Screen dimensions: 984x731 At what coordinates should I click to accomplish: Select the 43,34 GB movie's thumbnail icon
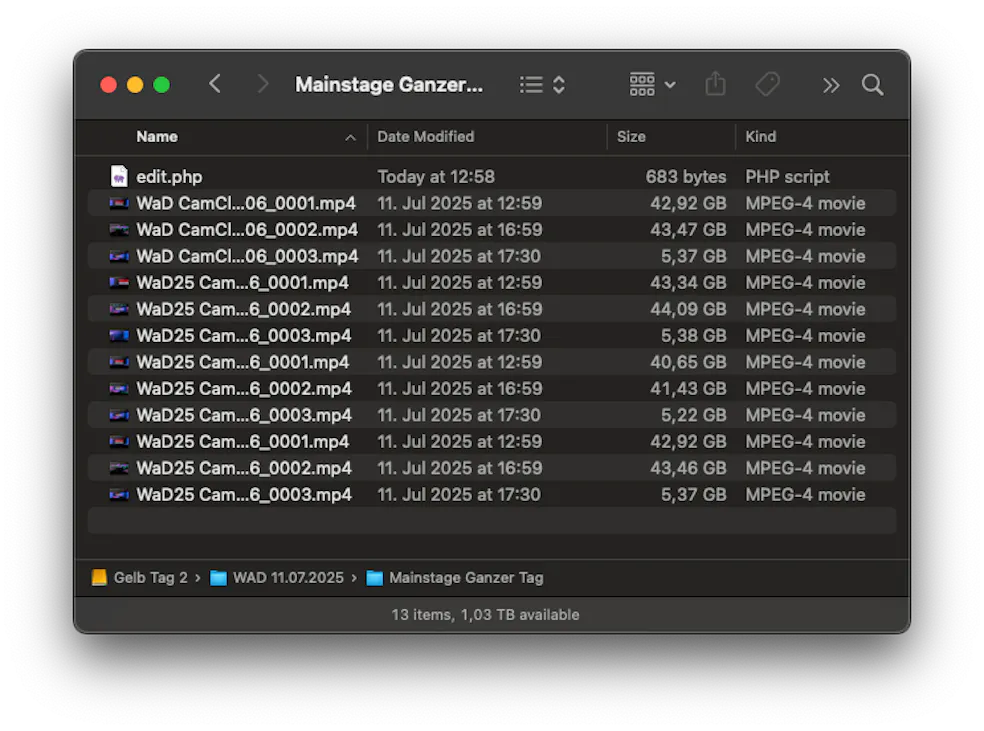tap(119, 282)
